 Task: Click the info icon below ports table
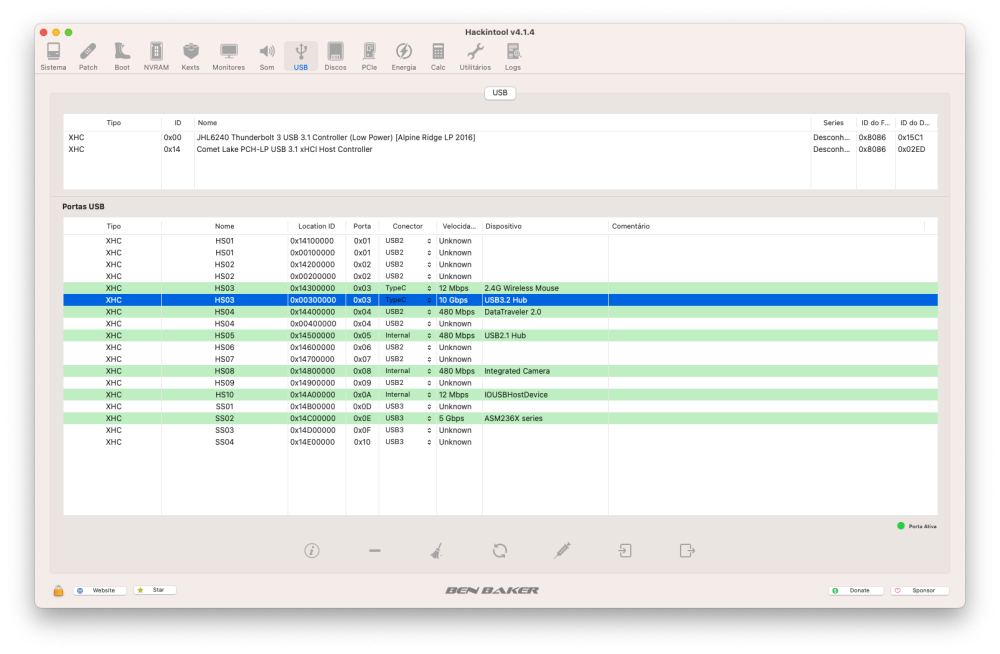pyautogui.click(x=312, y=551)
